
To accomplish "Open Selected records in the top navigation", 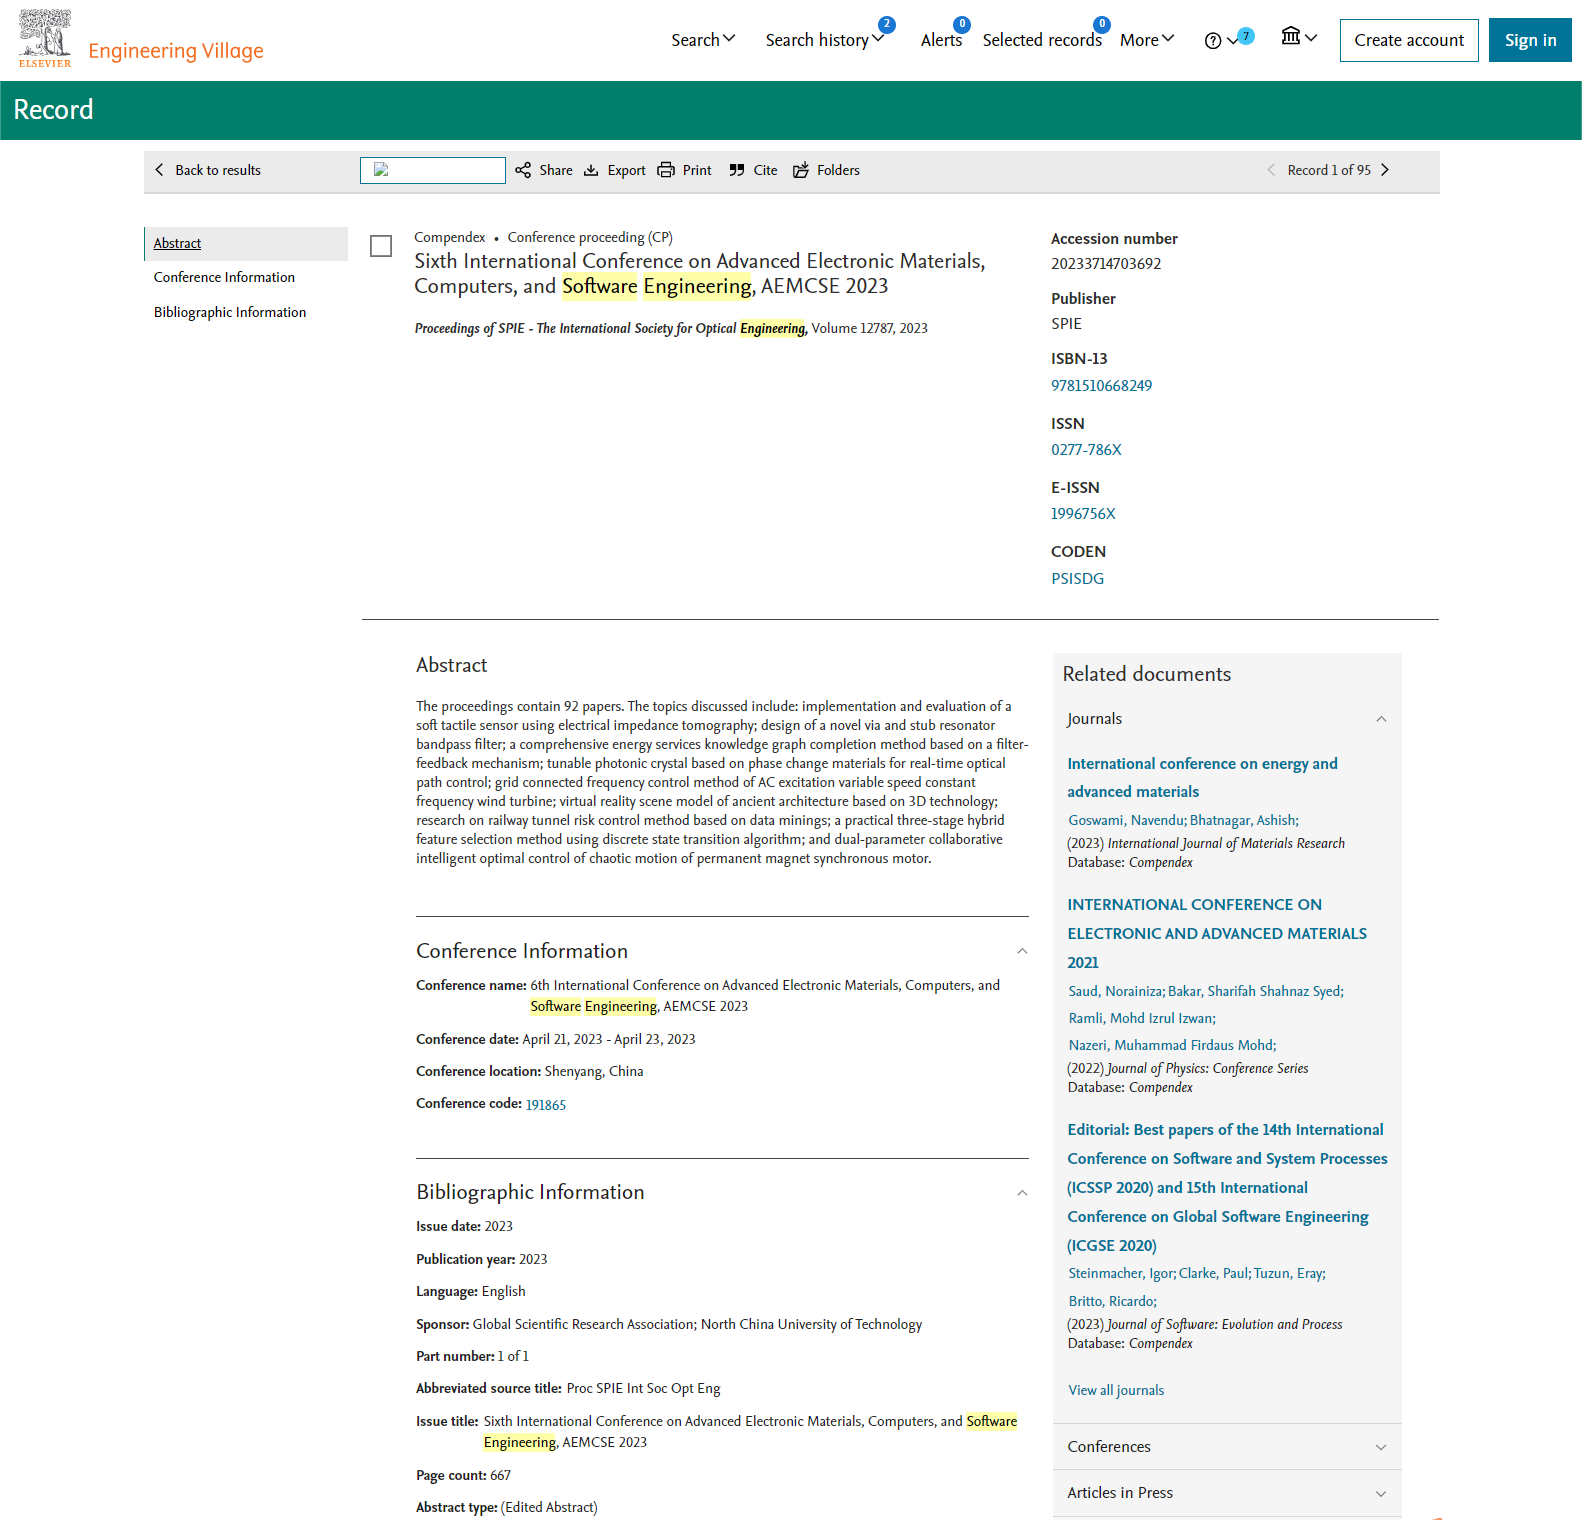I will pyautogui.click(x=1042, y=40).
